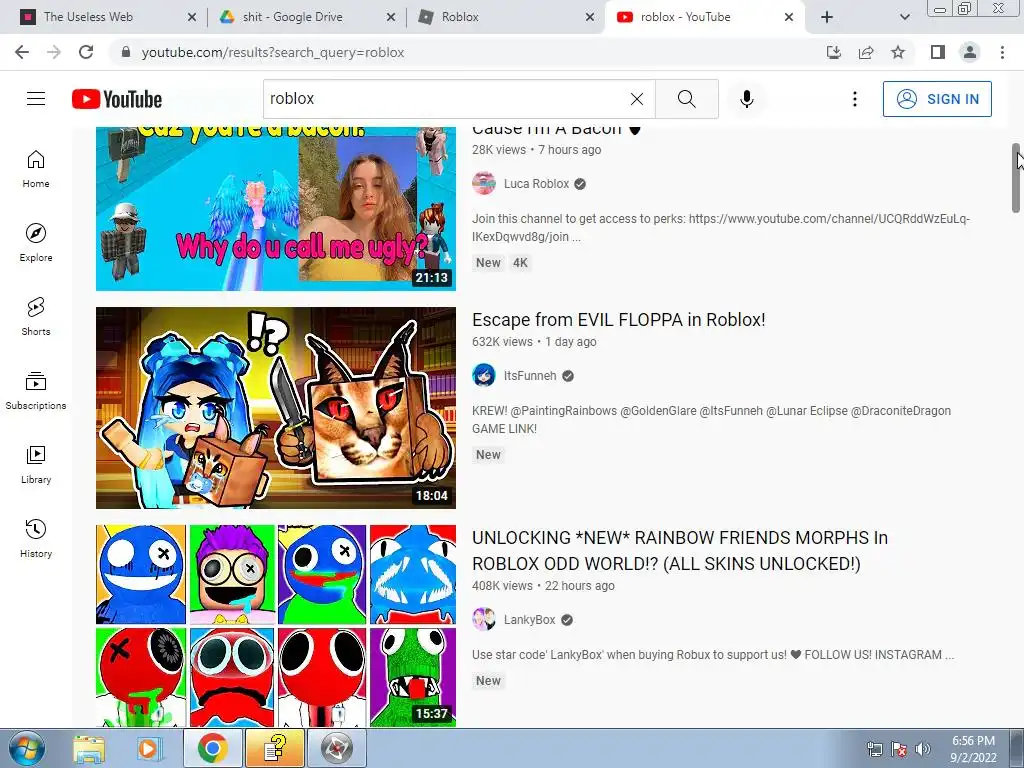This screenshot has height=768, width=1024.
Task: Open Chrome three-dot menu
Action: tap(1002, 52)
